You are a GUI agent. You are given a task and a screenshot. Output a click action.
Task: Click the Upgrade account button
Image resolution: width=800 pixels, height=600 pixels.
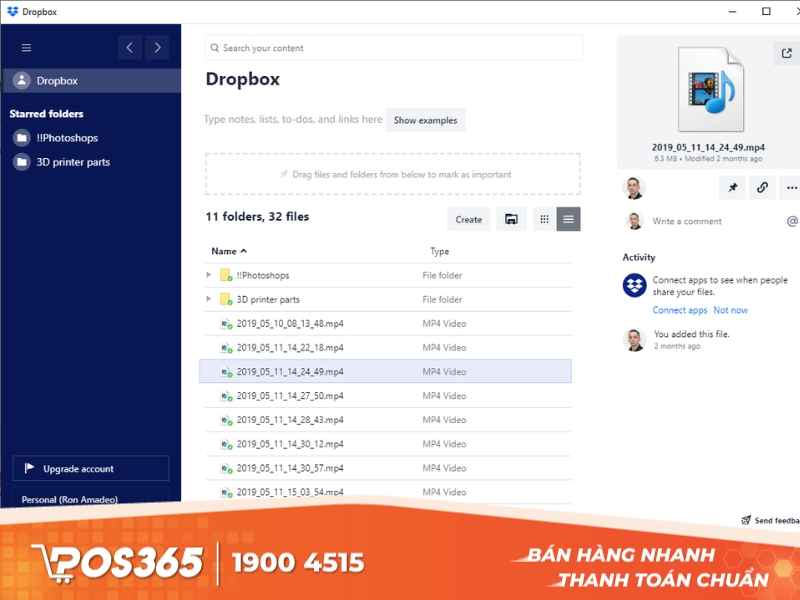[x=91, y=468]
